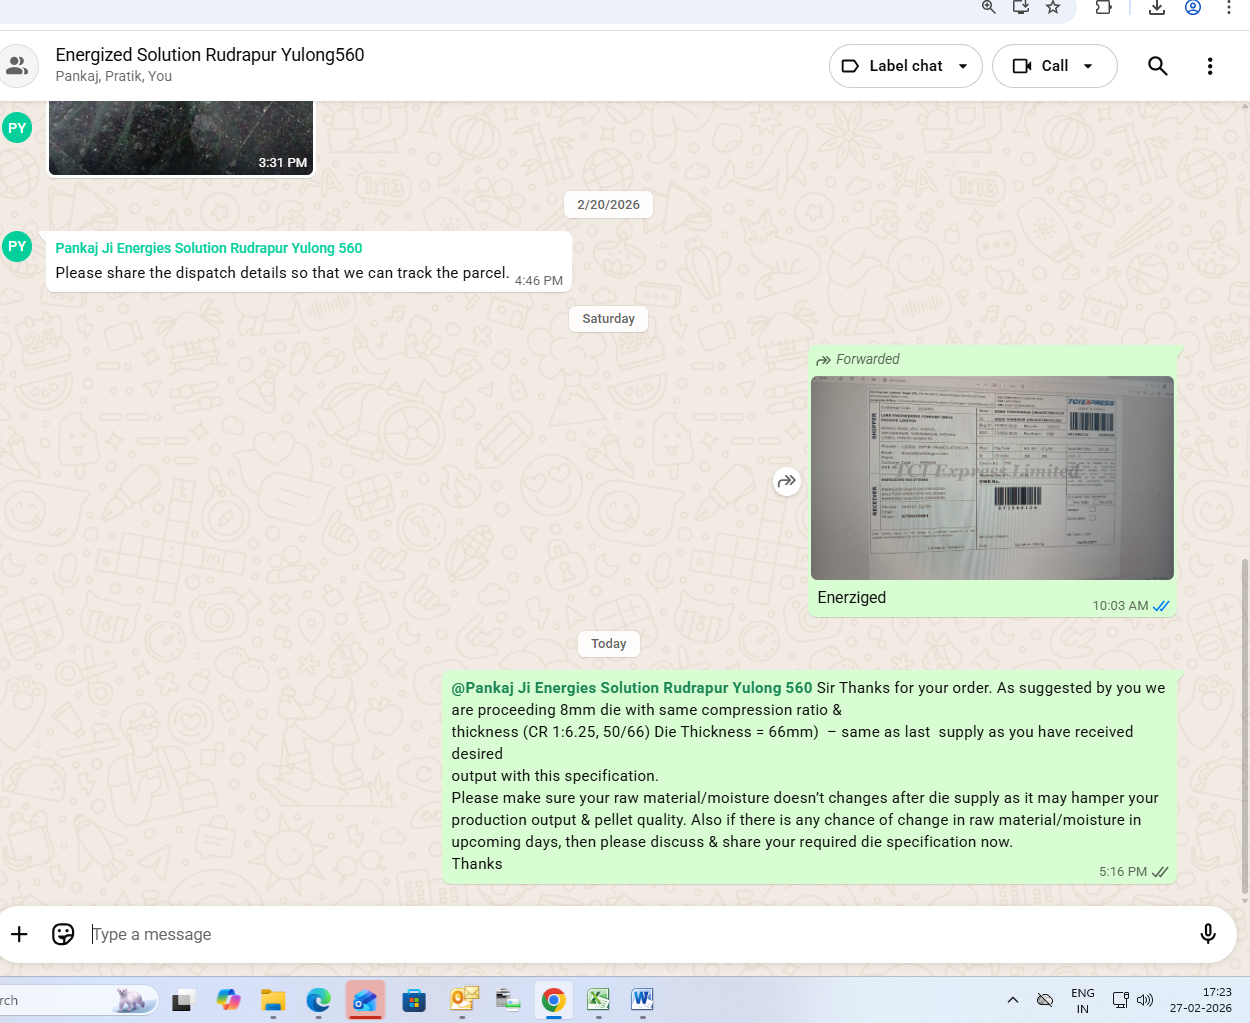The height and width of the screenshot is (1023, 1250).
Task: Open the group profile avatar icon
Action: [18, 66]
